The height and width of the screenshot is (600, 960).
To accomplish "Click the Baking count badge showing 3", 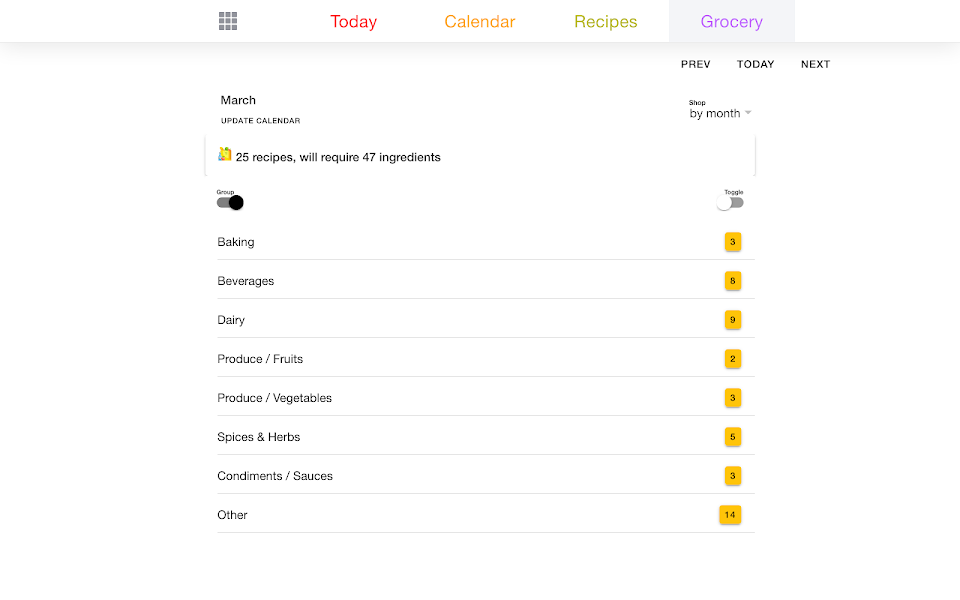I will tap(733, 242).
